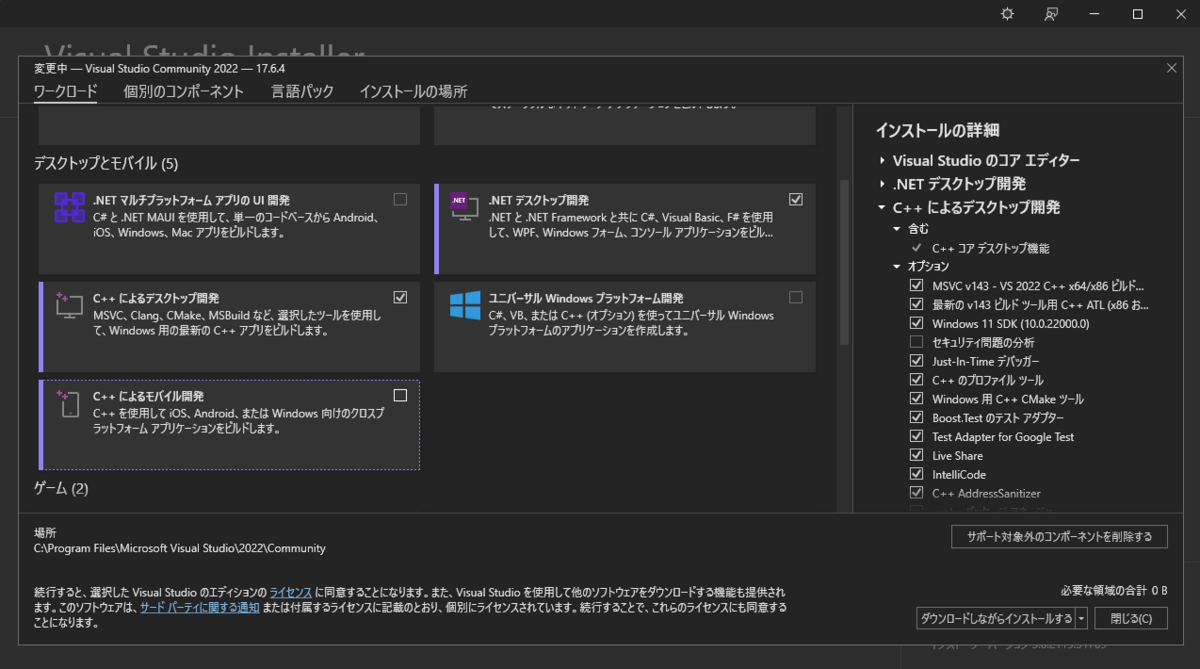The height and width of the screenshot is (669, 1200).
Task: Toggle IntelliCode option checkbox
Action: tap(916, 474)
